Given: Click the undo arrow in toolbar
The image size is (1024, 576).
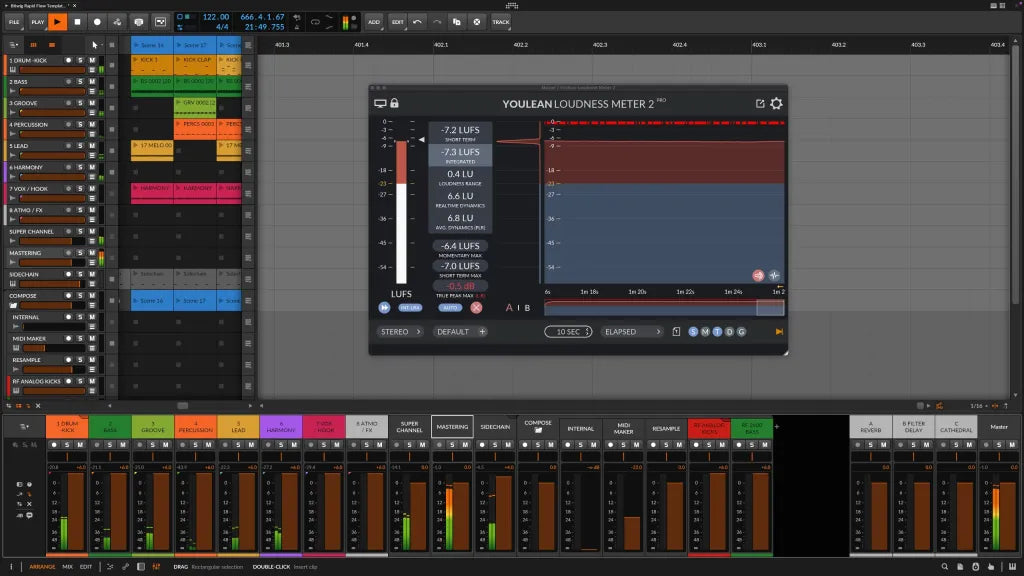Looking at the screenshot, I should click(x=417, y=22).
